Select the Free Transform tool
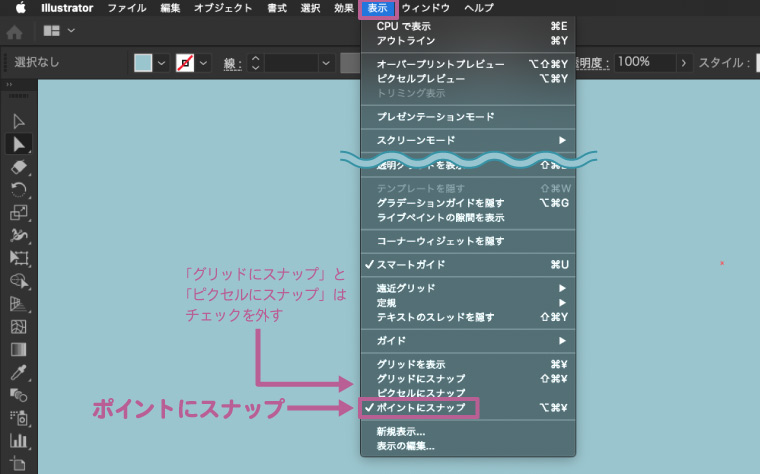This screenshot has width=760, height=474. coord(18,258)
